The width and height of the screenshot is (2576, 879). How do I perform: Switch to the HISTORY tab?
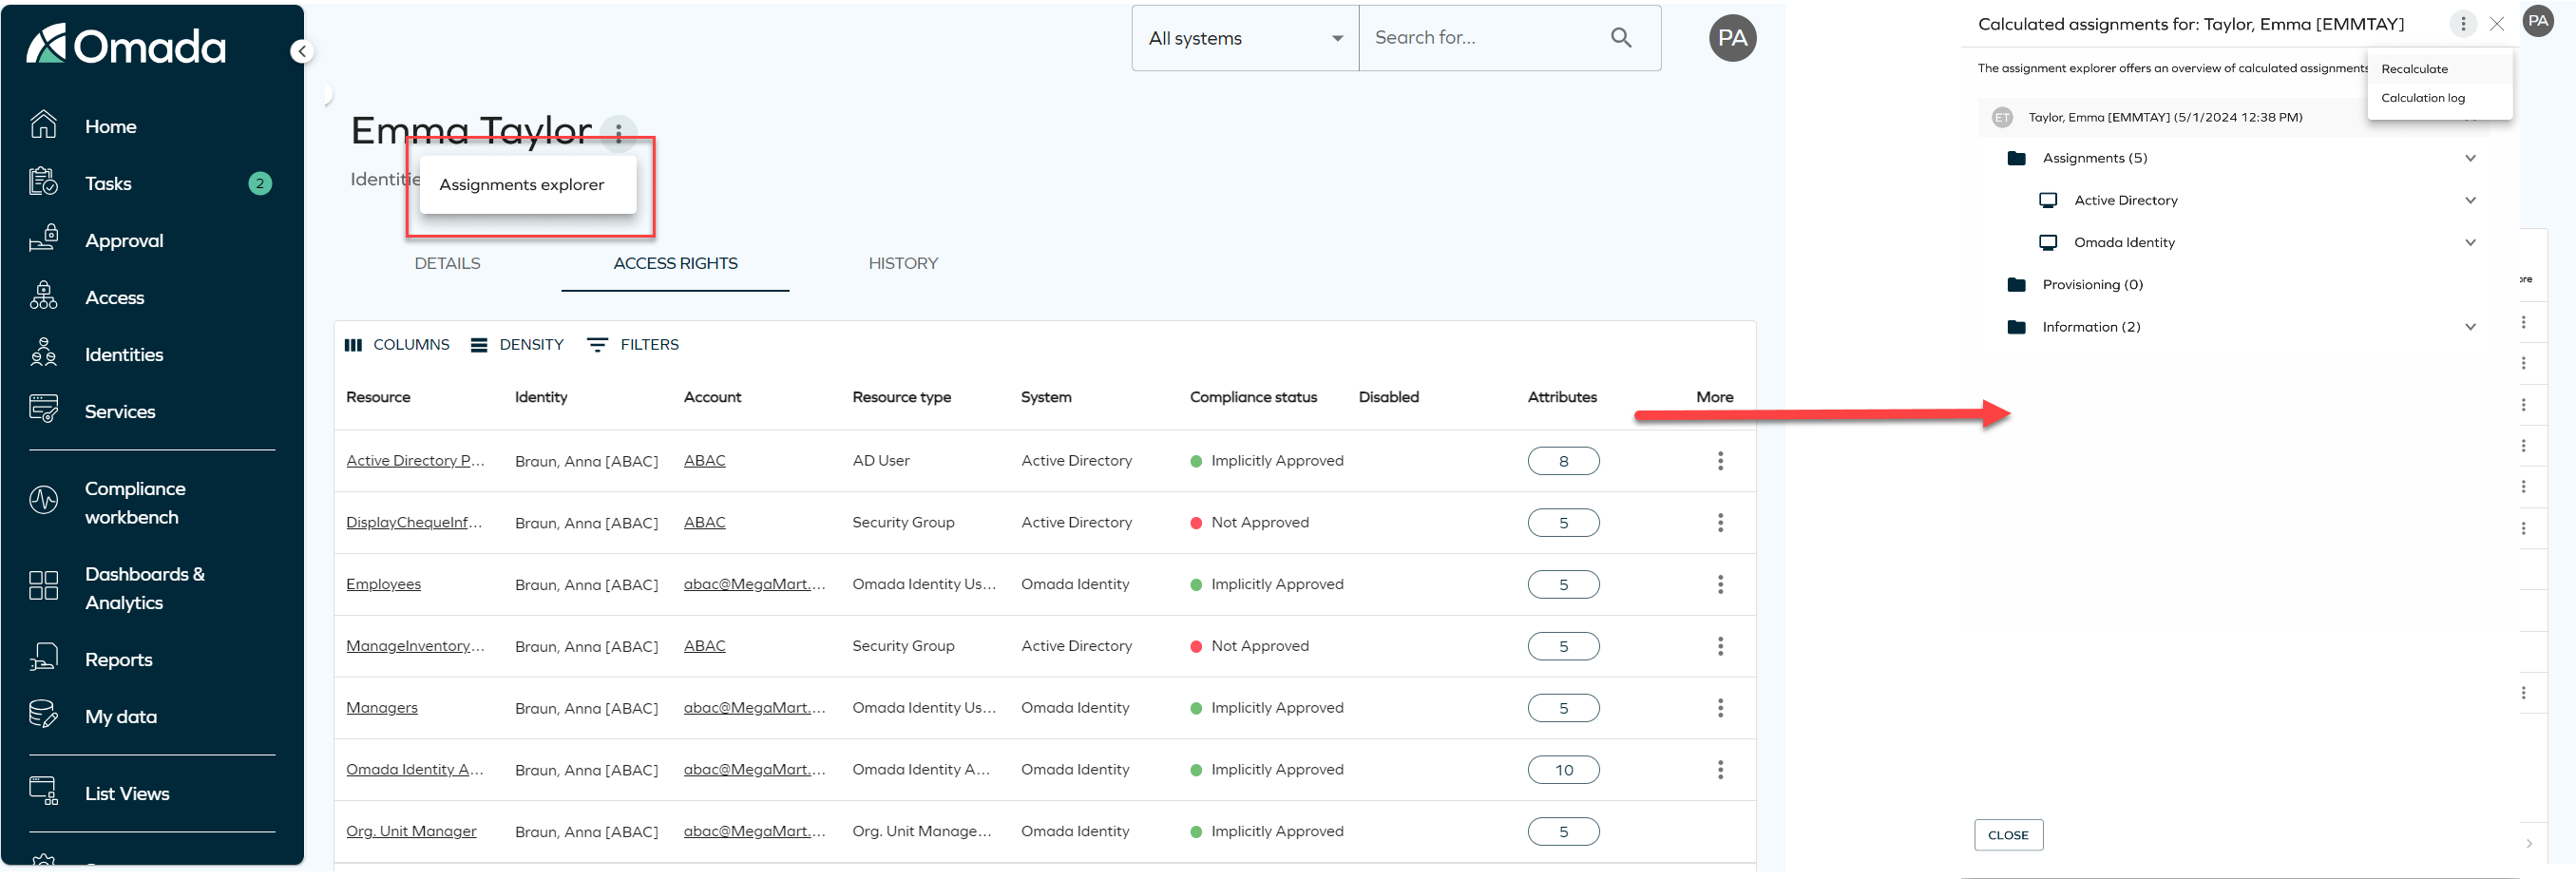903,263
